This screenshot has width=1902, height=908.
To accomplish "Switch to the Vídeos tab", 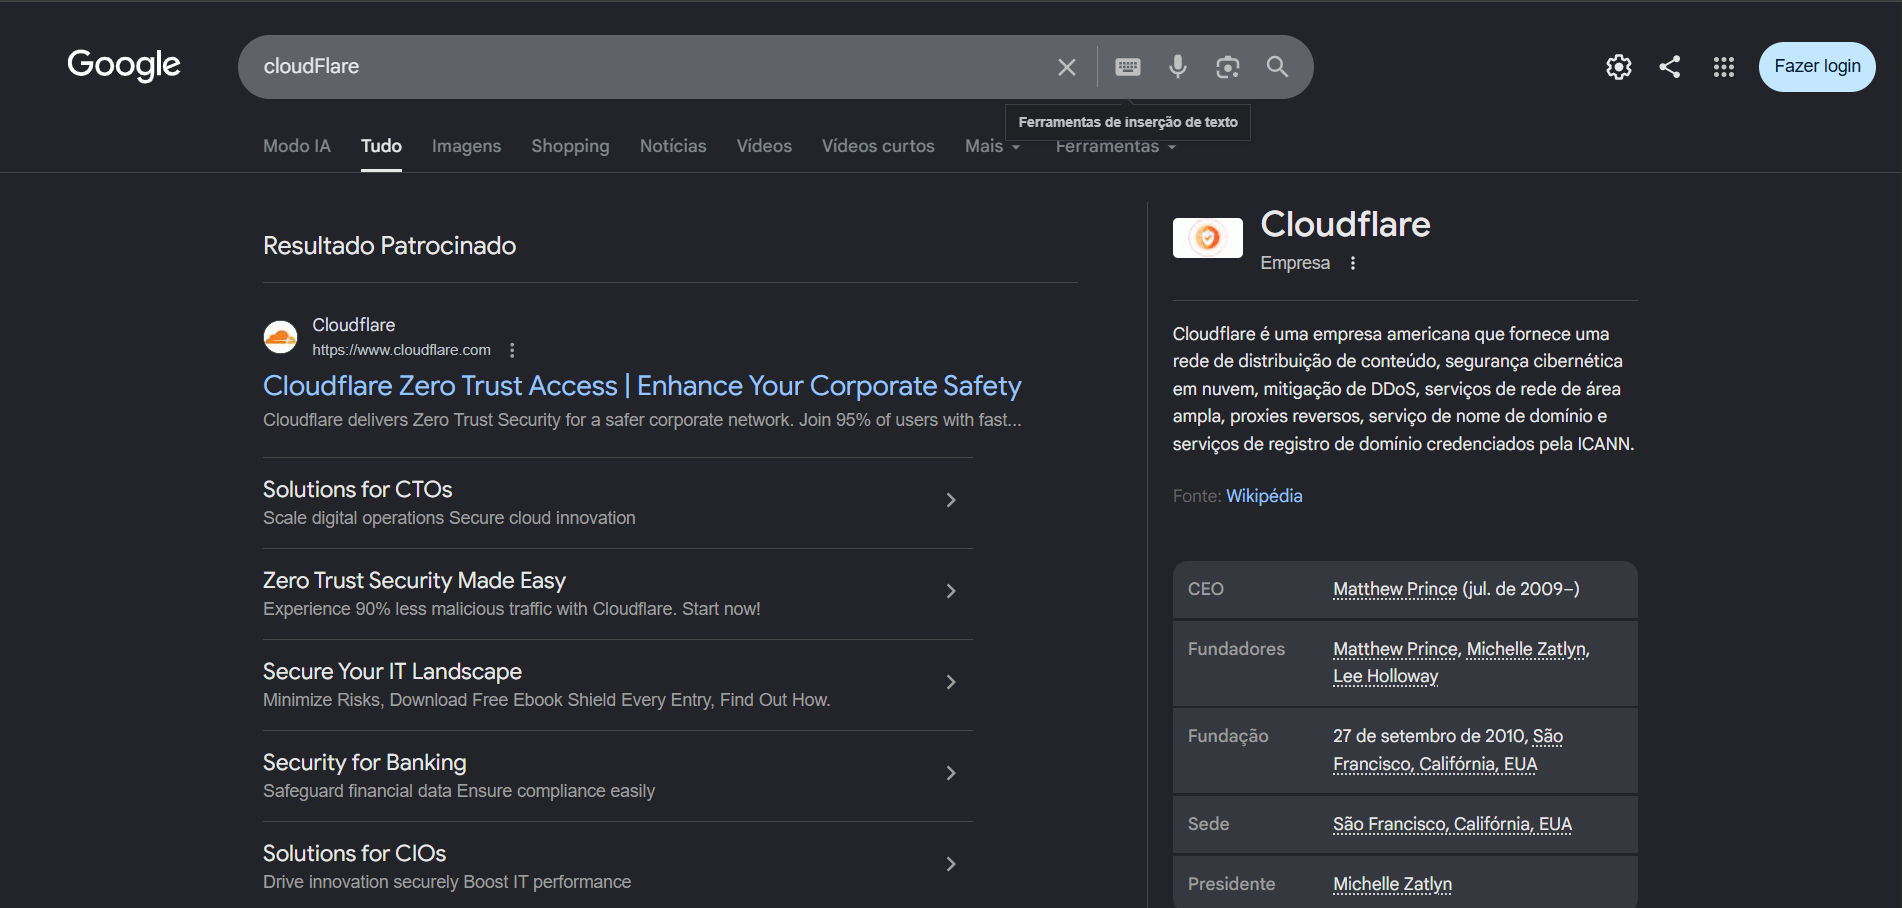I will pyautogui.click(x=764, y=146).
